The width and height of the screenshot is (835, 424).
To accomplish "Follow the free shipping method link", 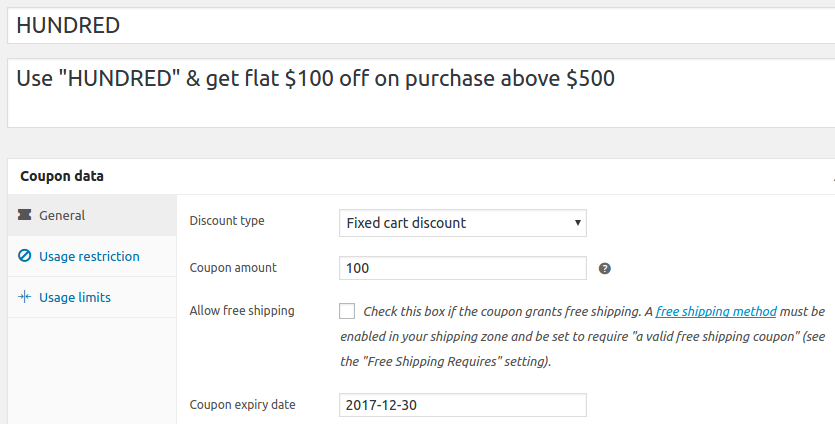I will point(716,312).
